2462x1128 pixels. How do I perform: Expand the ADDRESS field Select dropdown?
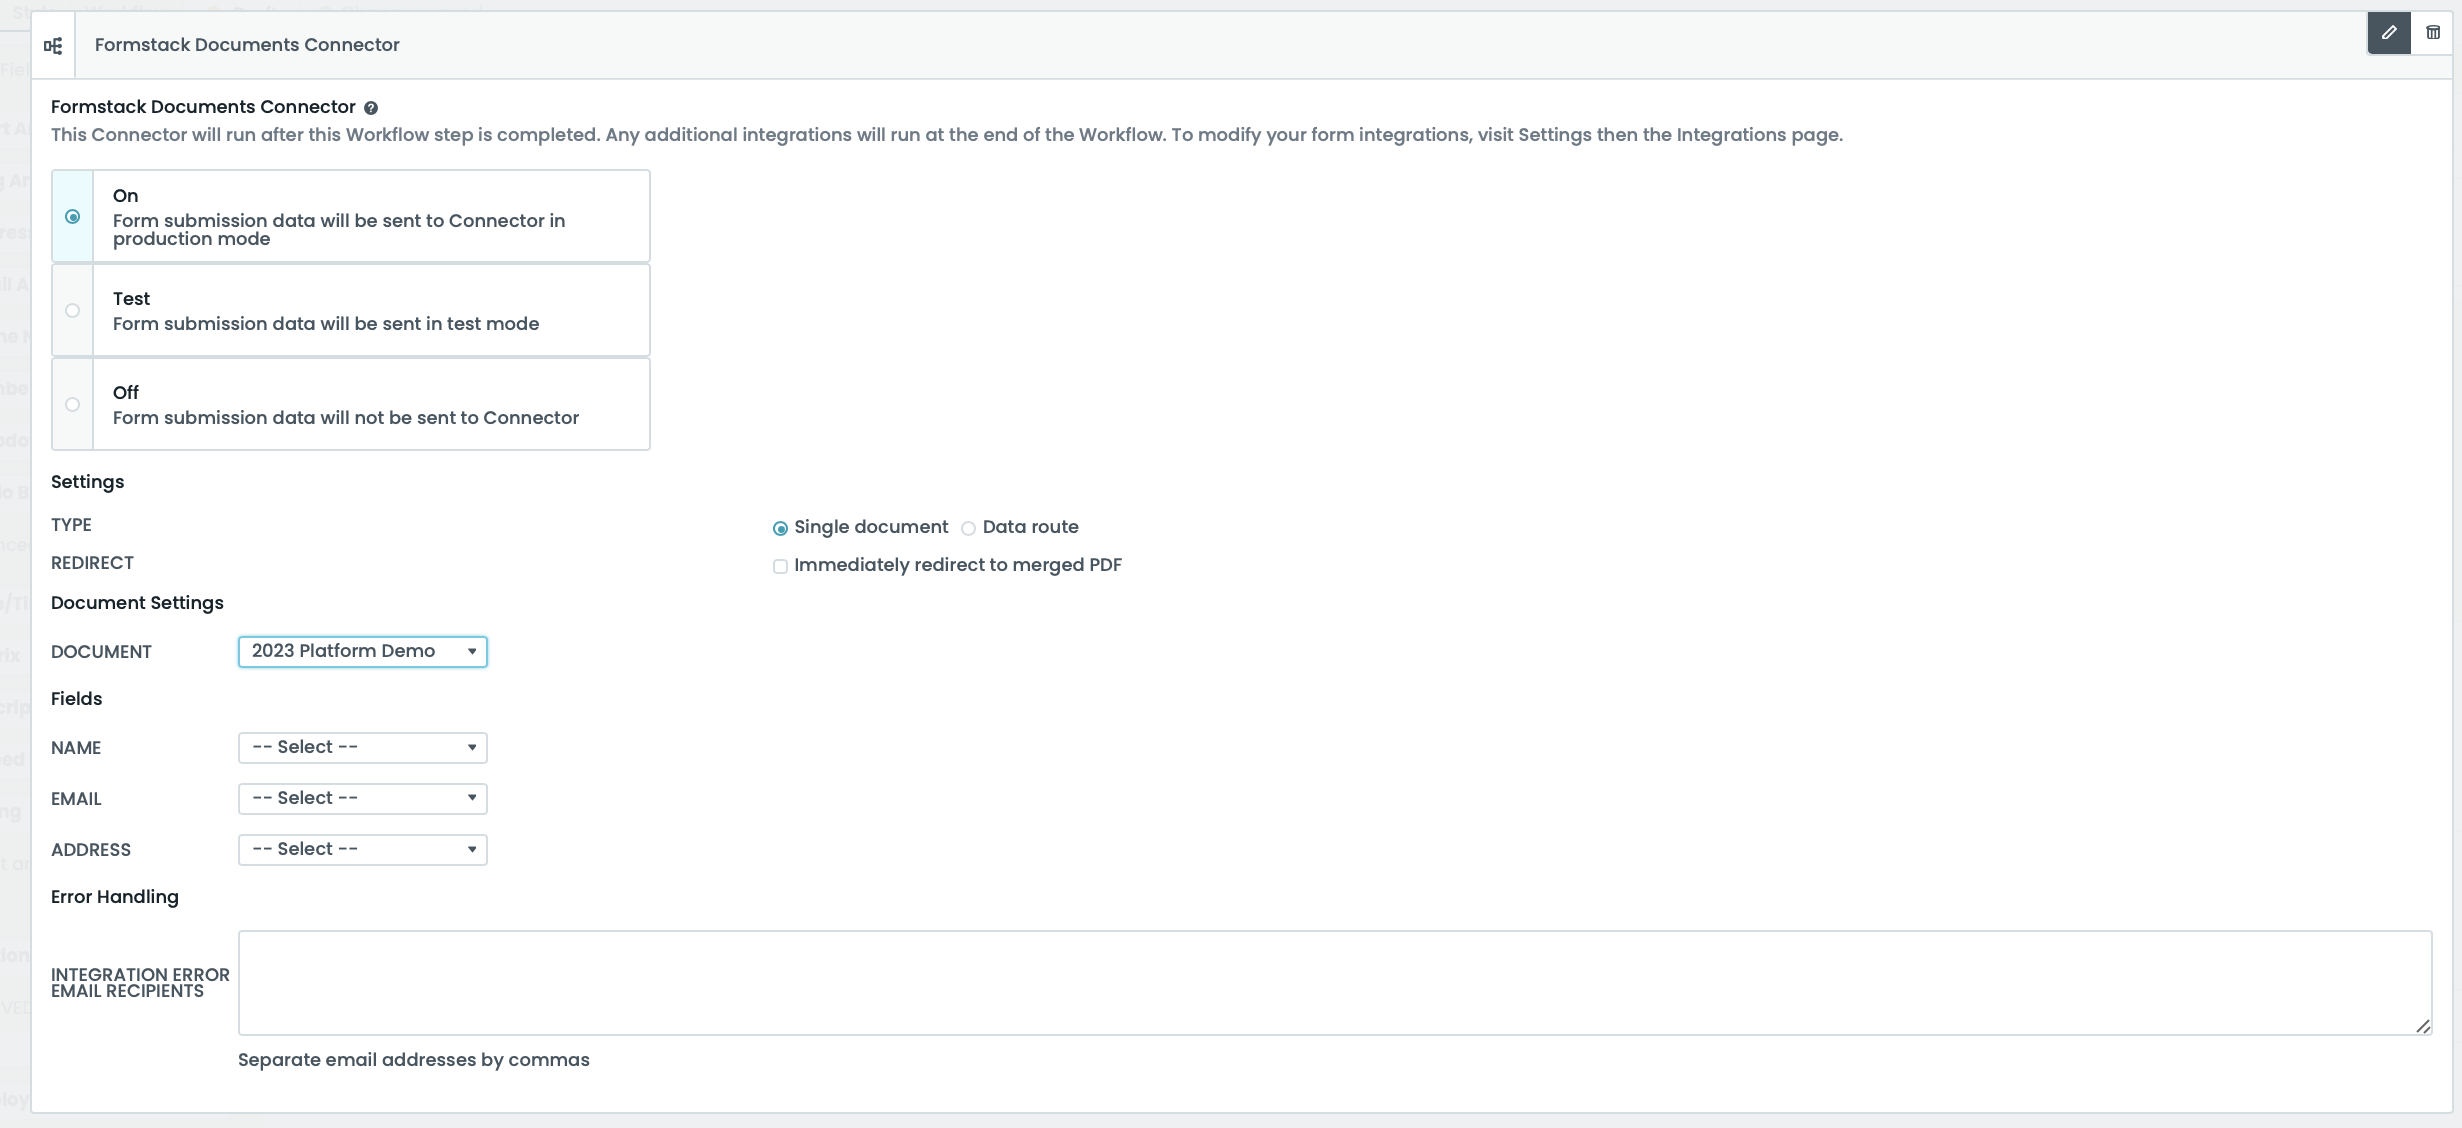[x=361, y=849]
